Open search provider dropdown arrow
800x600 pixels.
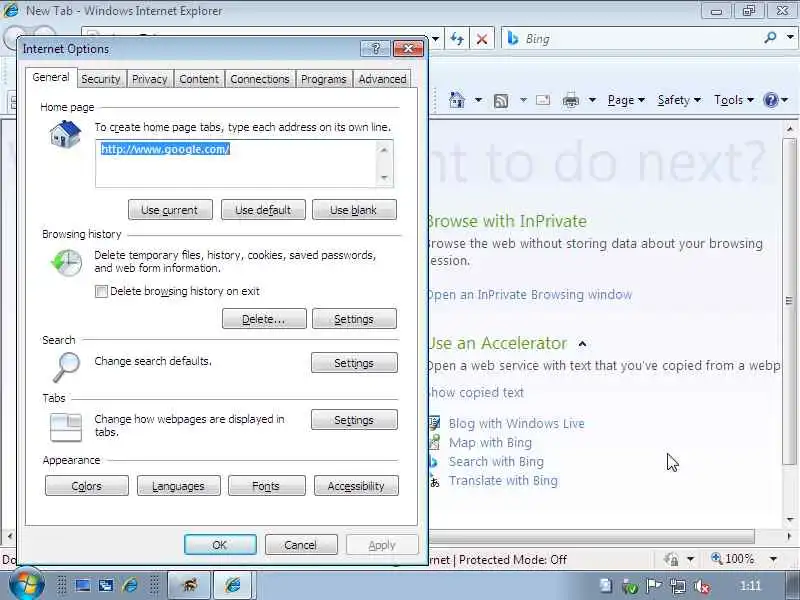[790, 37]
